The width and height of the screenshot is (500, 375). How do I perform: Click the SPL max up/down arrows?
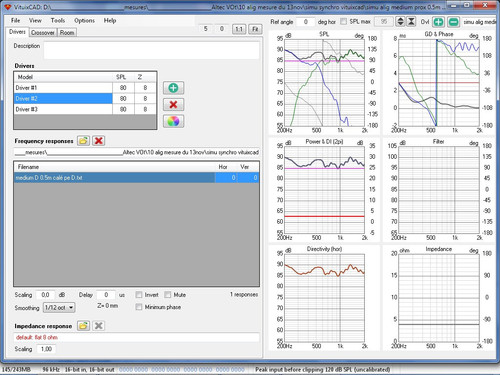coord(400,22)
